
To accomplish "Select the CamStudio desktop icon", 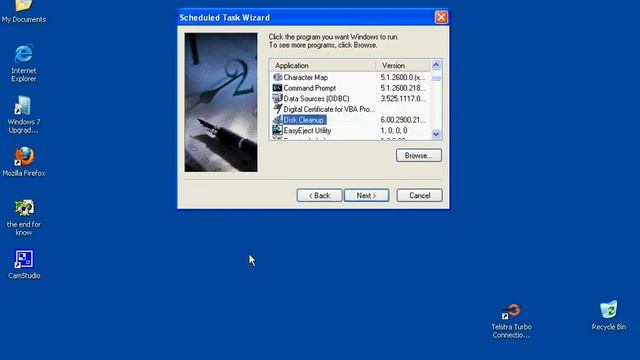I will pyautogui.click(x=24, y=264).
